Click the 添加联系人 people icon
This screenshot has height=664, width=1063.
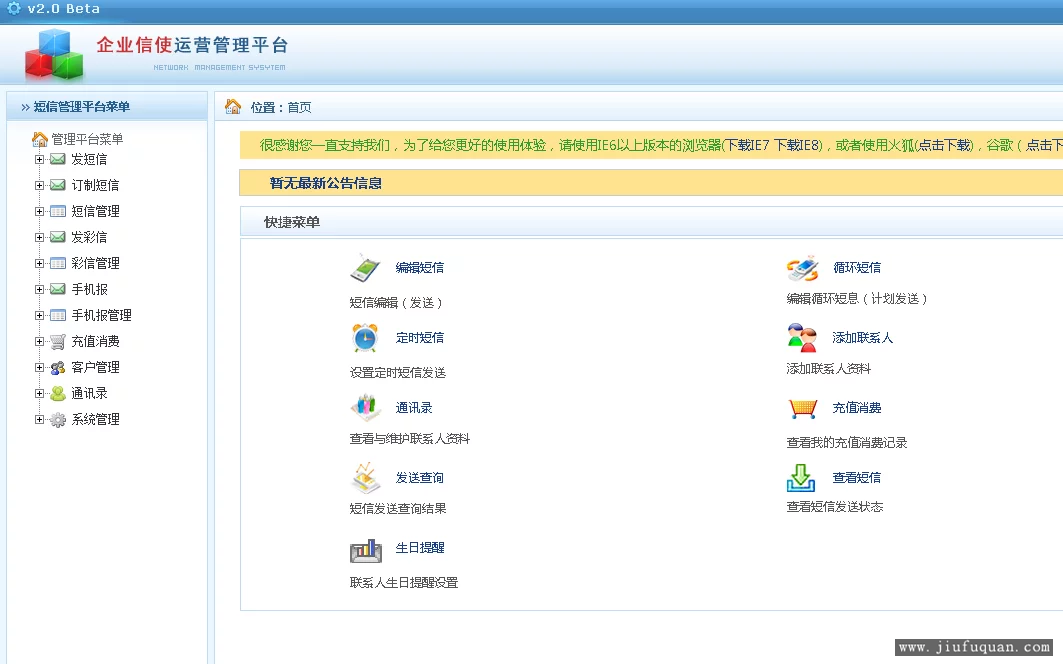(802, 338)
